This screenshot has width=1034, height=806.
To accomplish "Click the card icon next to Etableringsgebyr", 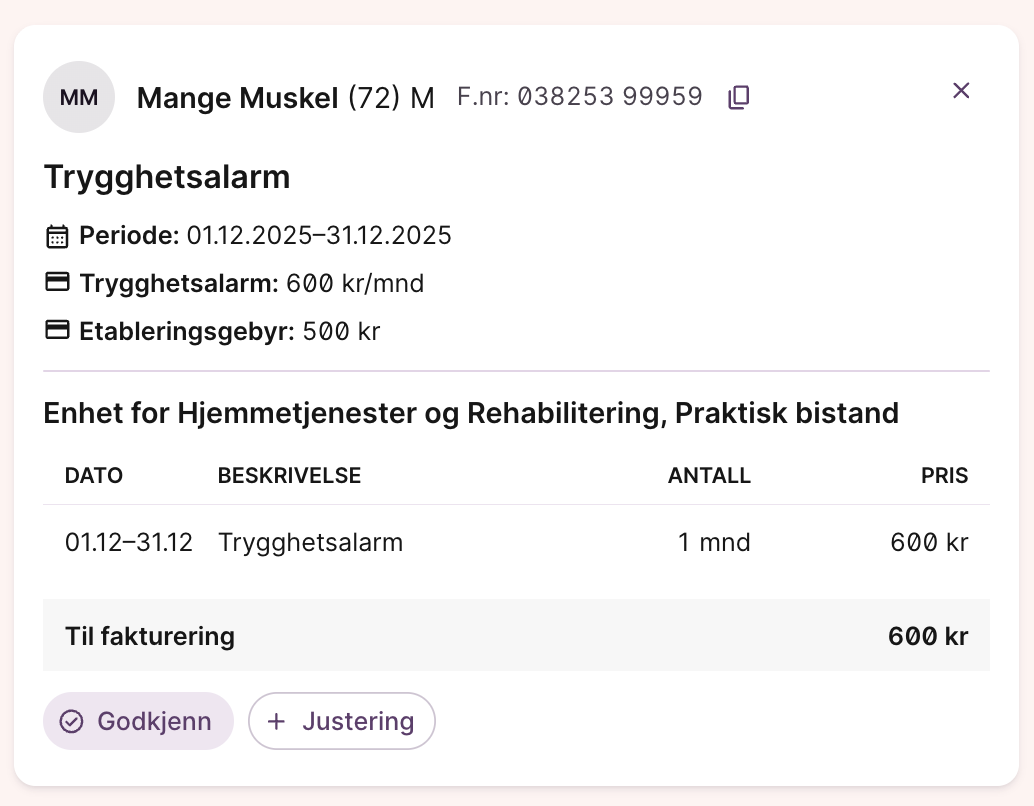I will click(x=58, y=330).
